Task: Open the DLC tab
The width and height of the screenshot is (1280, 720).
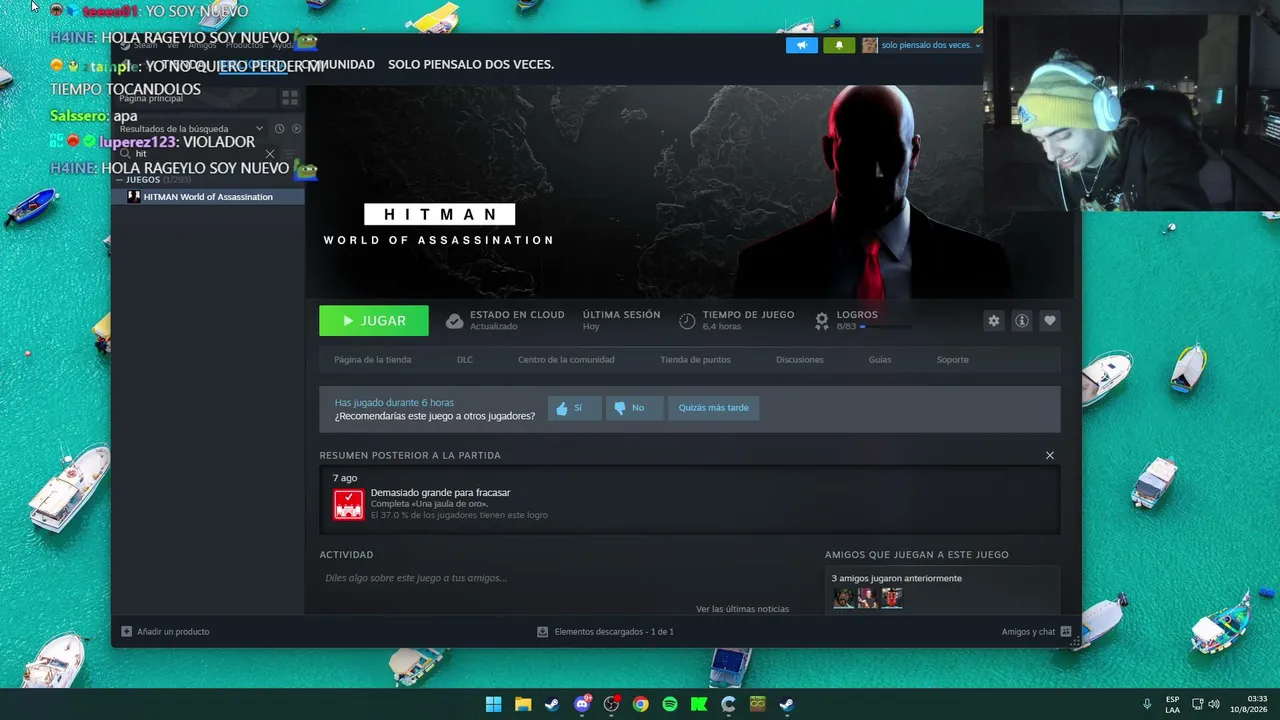Action: pyautogui.click(x=465, y=360)
